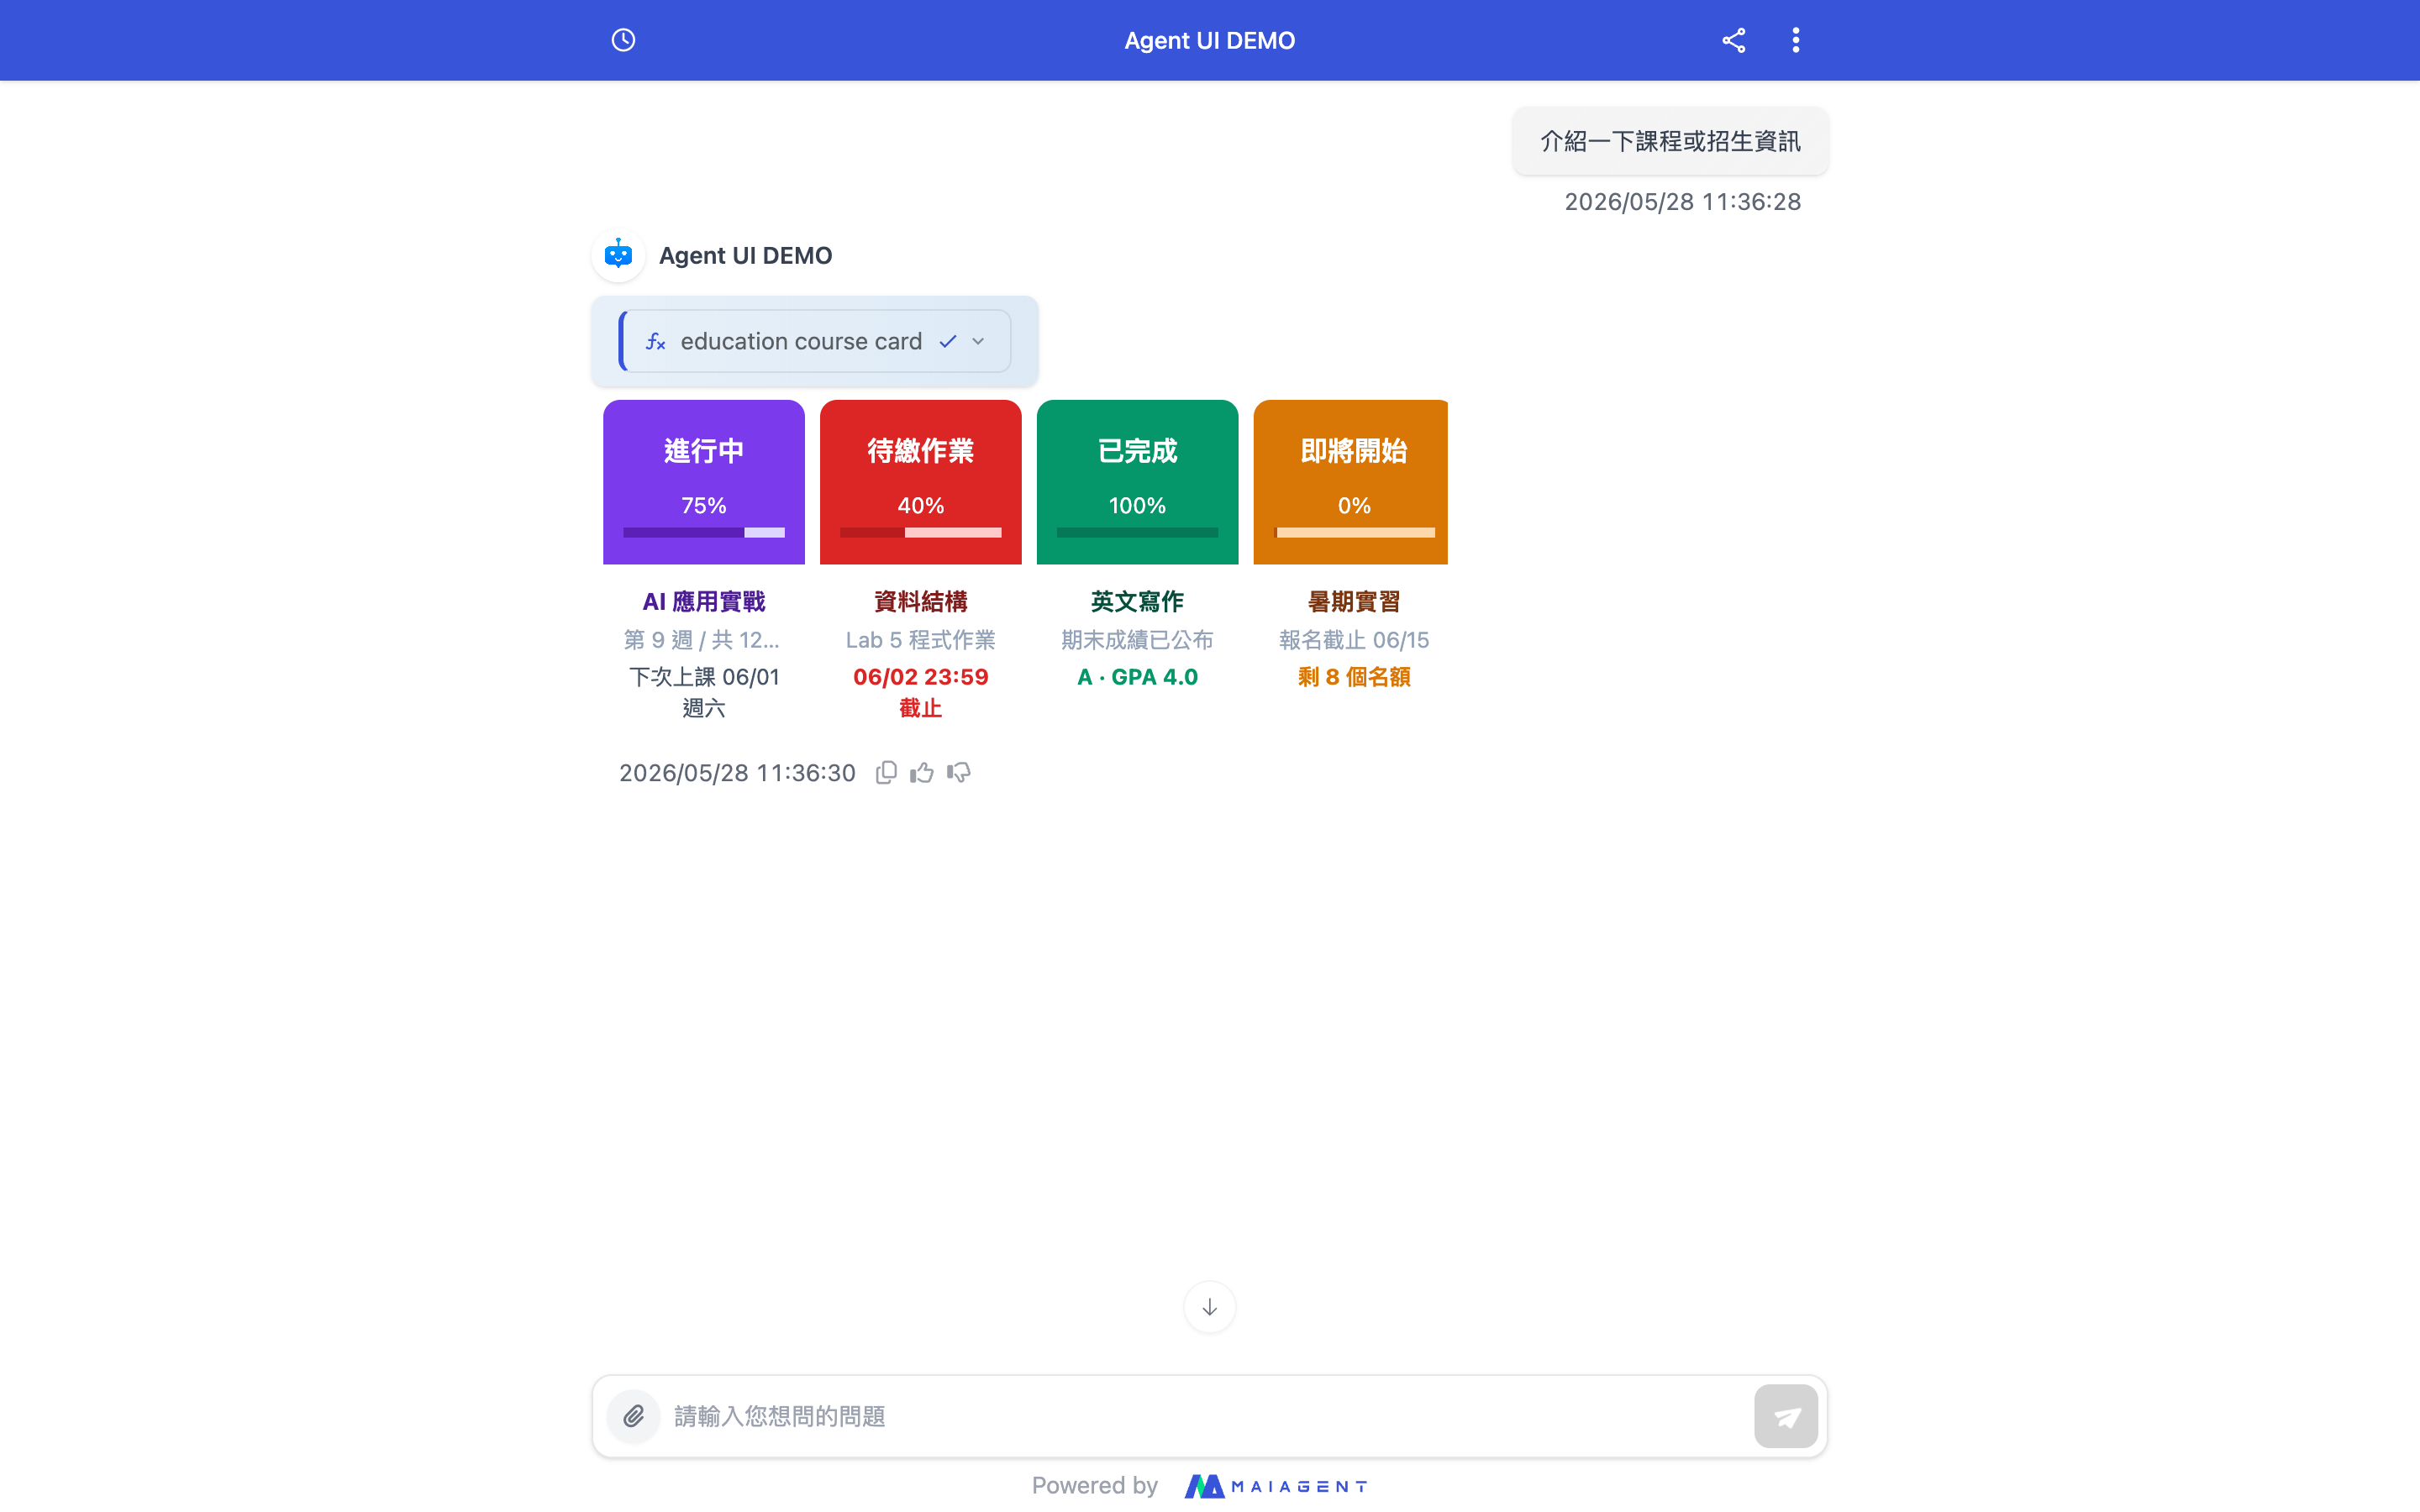Click the 第 9 週 / 共 12... subtitle
Screen dimensions: 2420x1512
(702, 640)
